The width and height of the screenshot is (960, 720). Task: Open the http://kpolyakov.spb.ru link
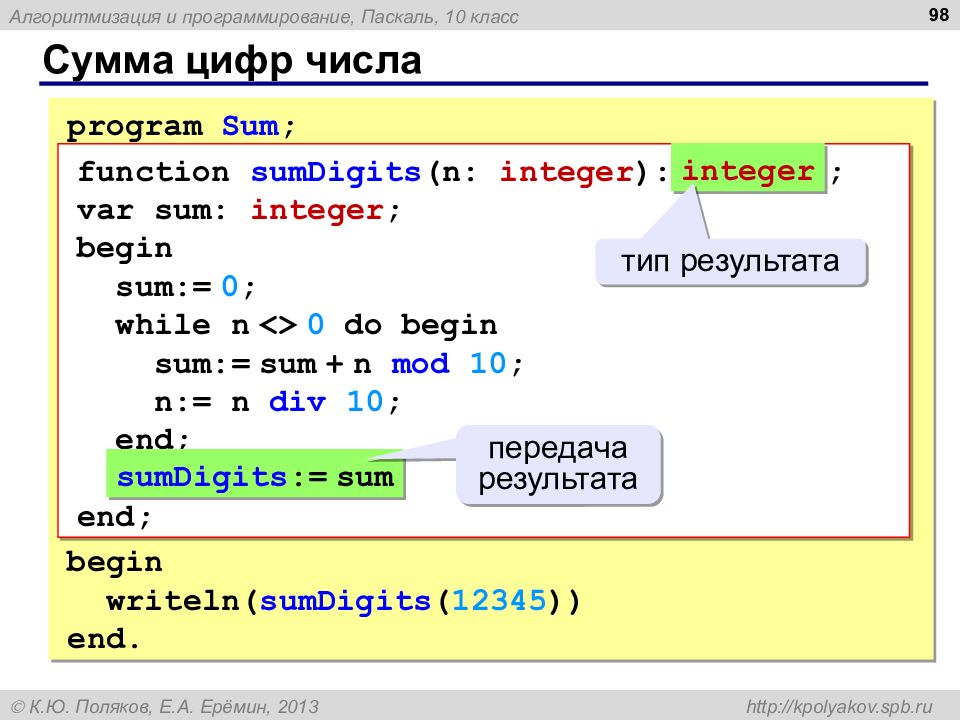pyautogui.click(x=839, y=707)
